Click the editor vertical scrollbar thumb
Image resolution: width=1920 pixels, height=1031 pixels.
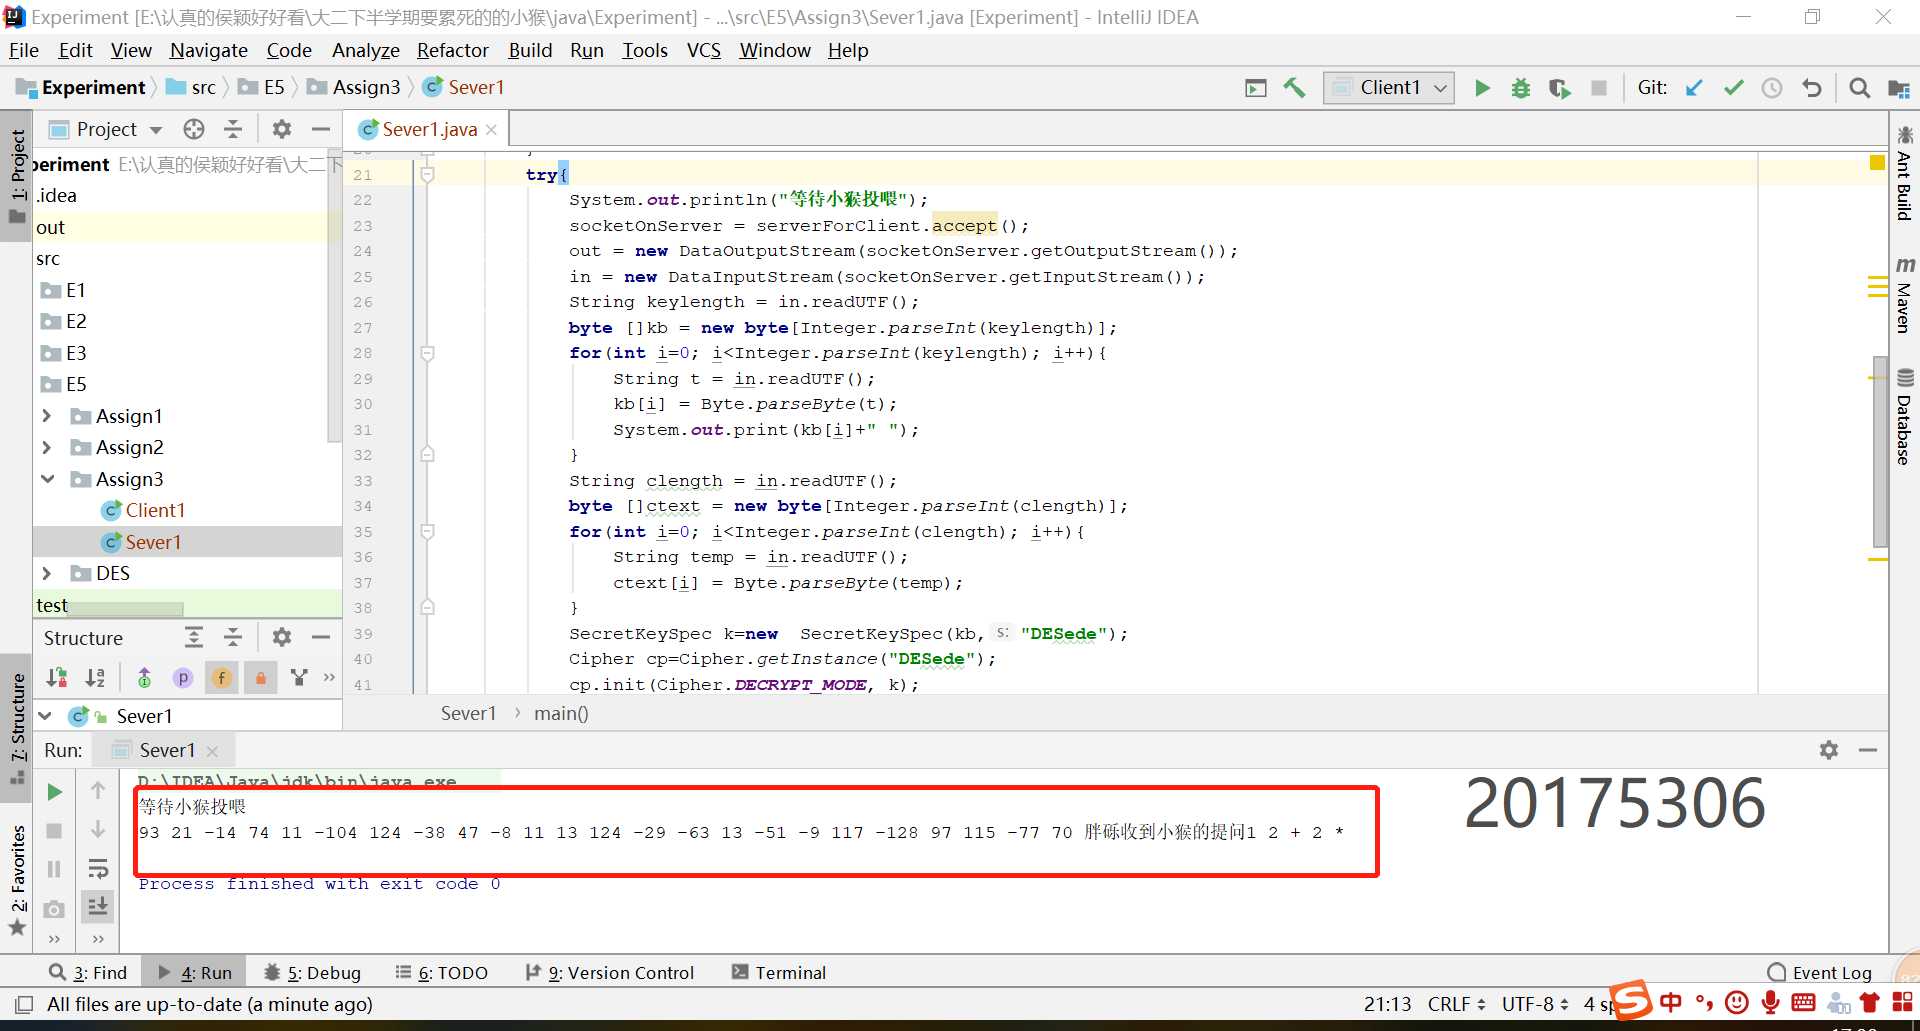(1880, 452)
